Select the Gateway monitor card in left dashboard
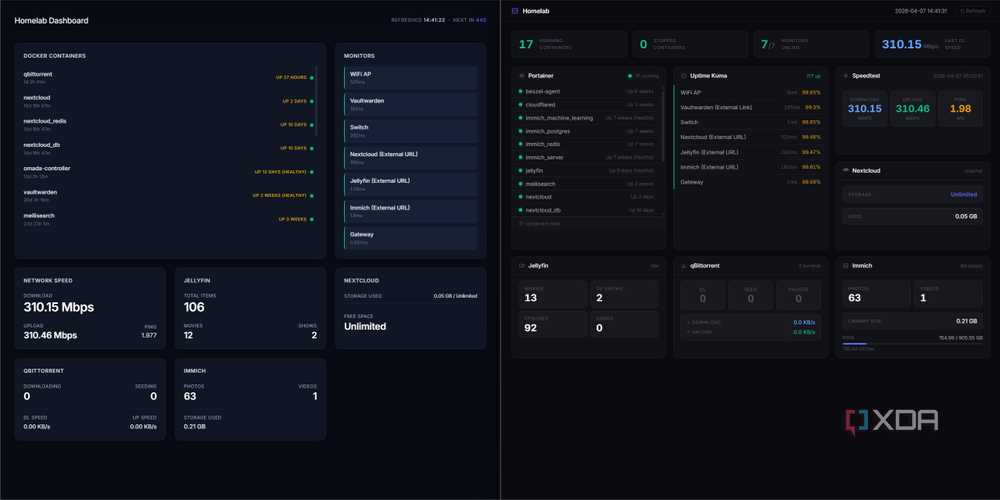1000x500 pixels. coord(410,238)
